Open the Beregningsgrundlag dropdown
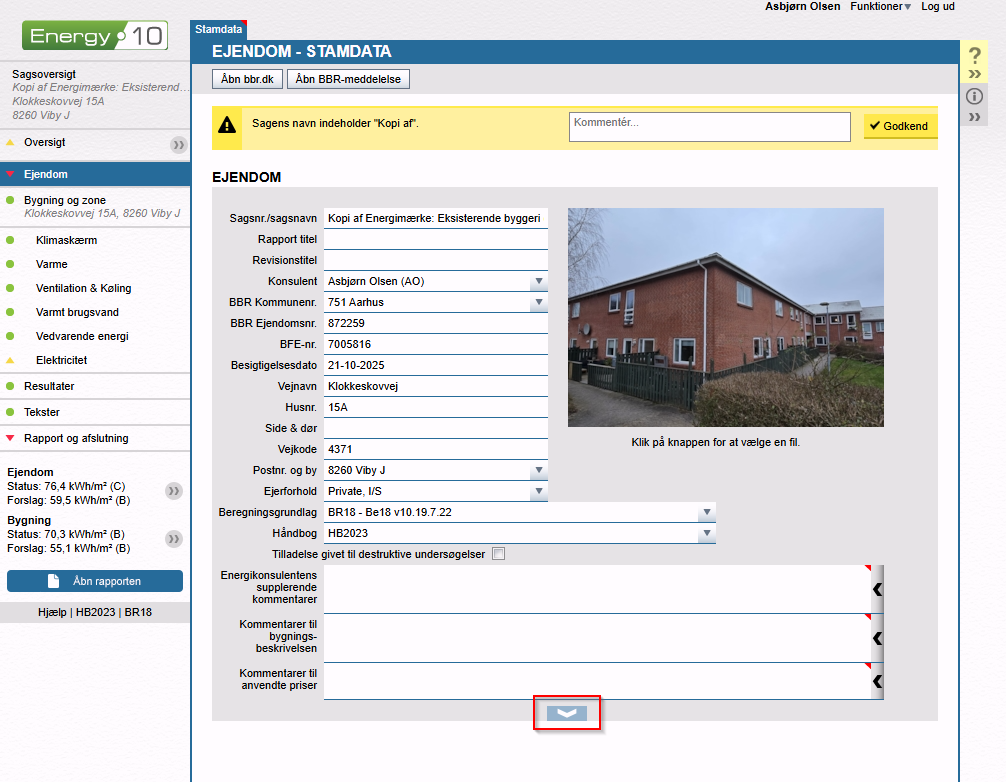The height and width of the screenshot is (782, 1006). click(706, 513)
